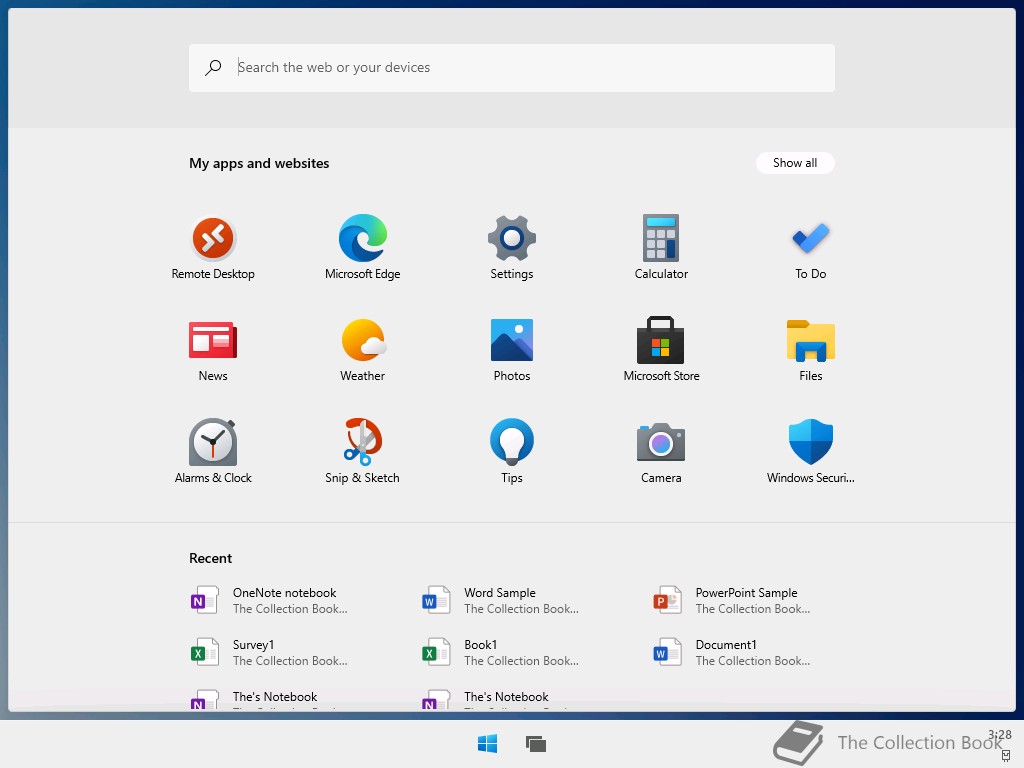Open recent OneNote notebook file
Screen dimensions: 1024x768
(269, 600)
